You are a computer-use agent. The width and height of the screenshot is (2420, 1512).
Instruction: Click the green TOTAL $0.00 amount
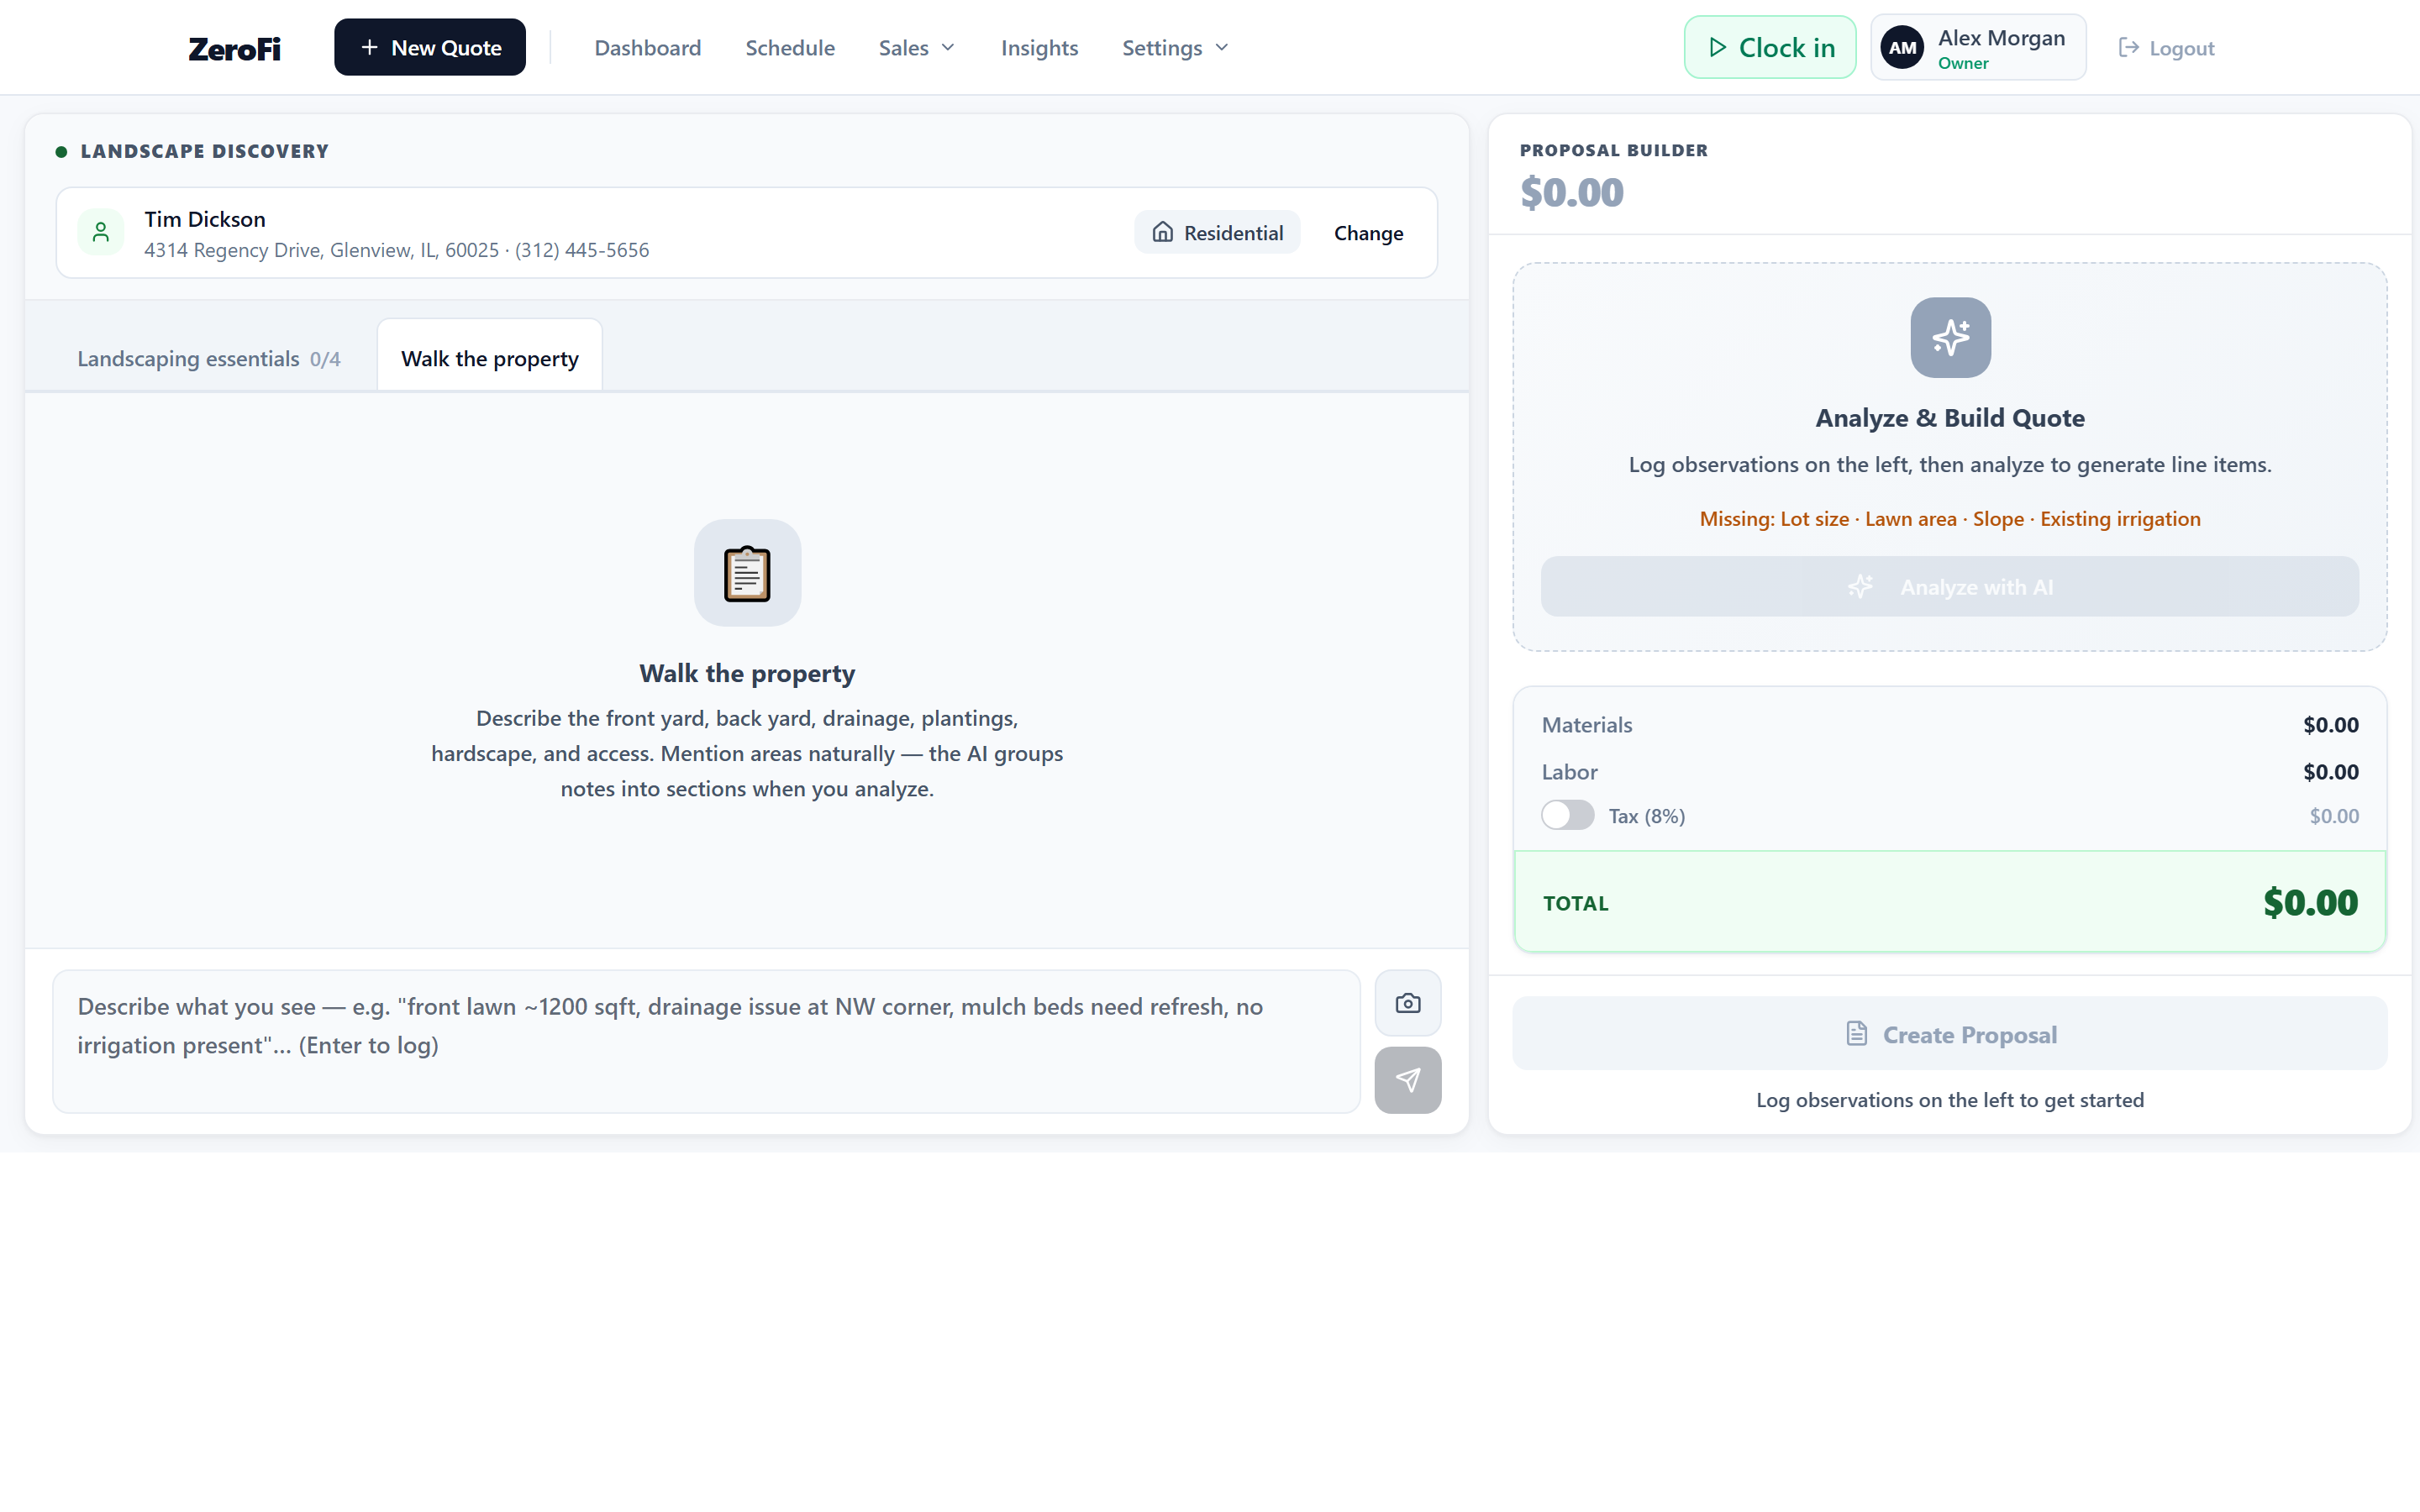point(2310,902)
